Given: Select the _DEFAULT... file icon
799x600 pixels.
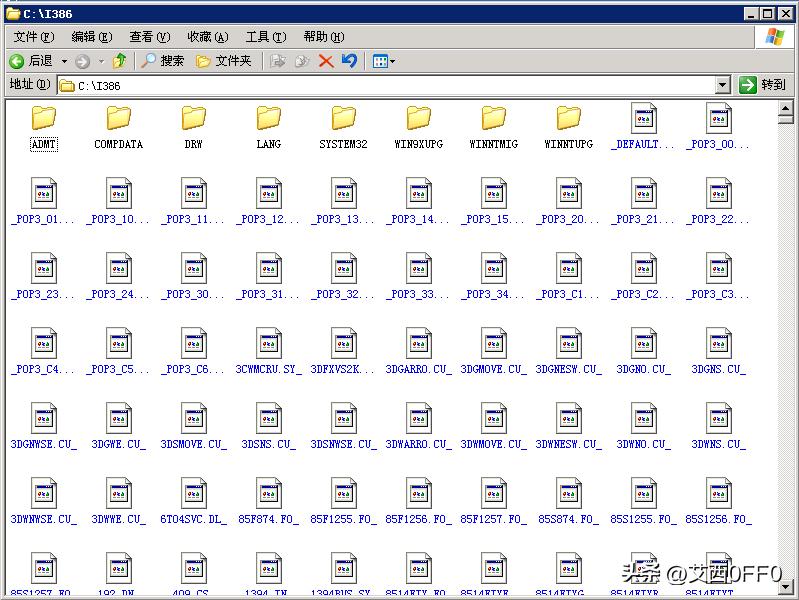Looking at the screenshot, I should (644, 118).
